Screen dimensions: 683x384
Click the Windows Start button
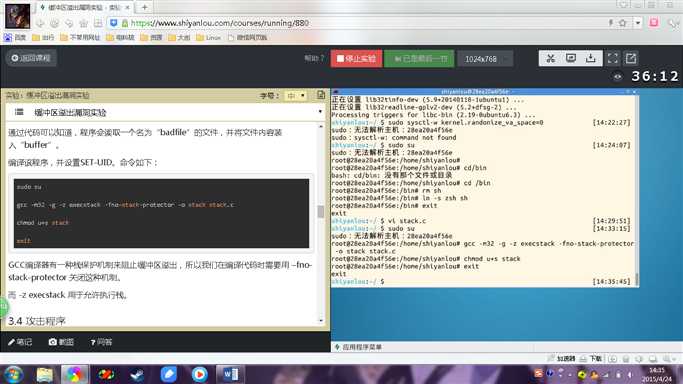(x=14, y=374)
